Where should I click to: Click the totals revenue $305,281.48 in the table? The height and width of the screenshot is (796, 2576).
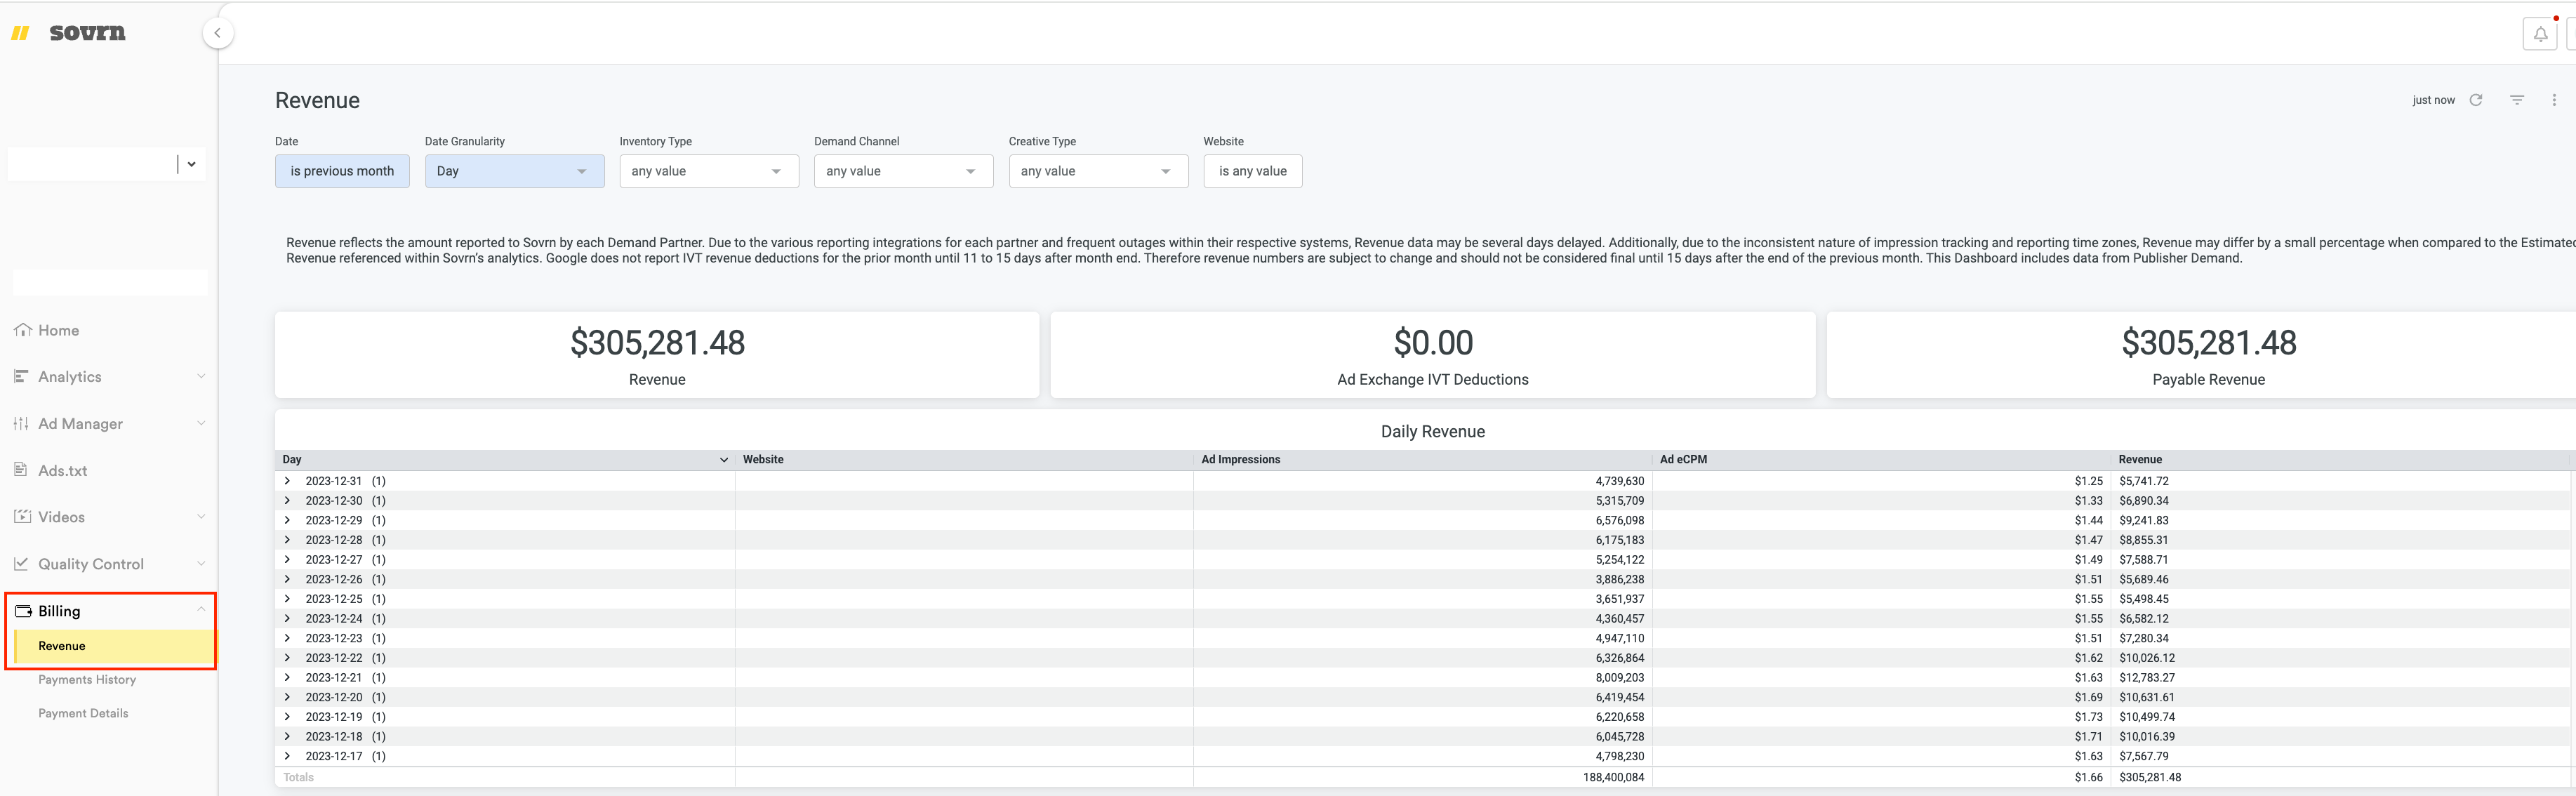click(x=2150, y=777)
